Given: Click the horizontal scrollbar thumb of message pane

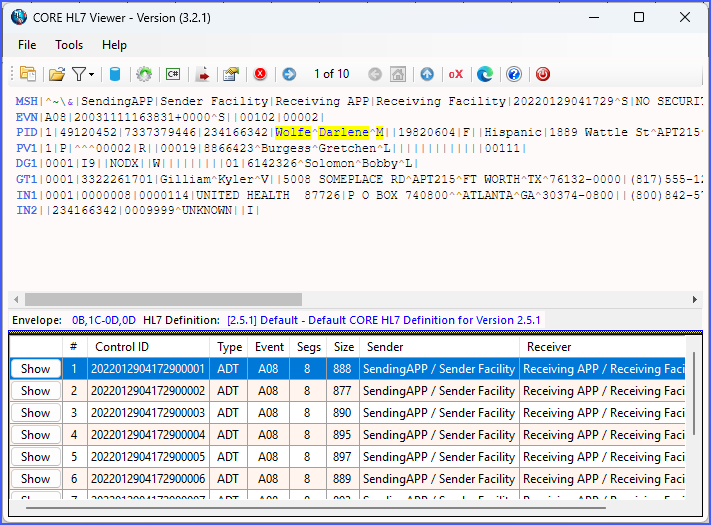Looking at the screenshot, I should [x=163, y=299].
